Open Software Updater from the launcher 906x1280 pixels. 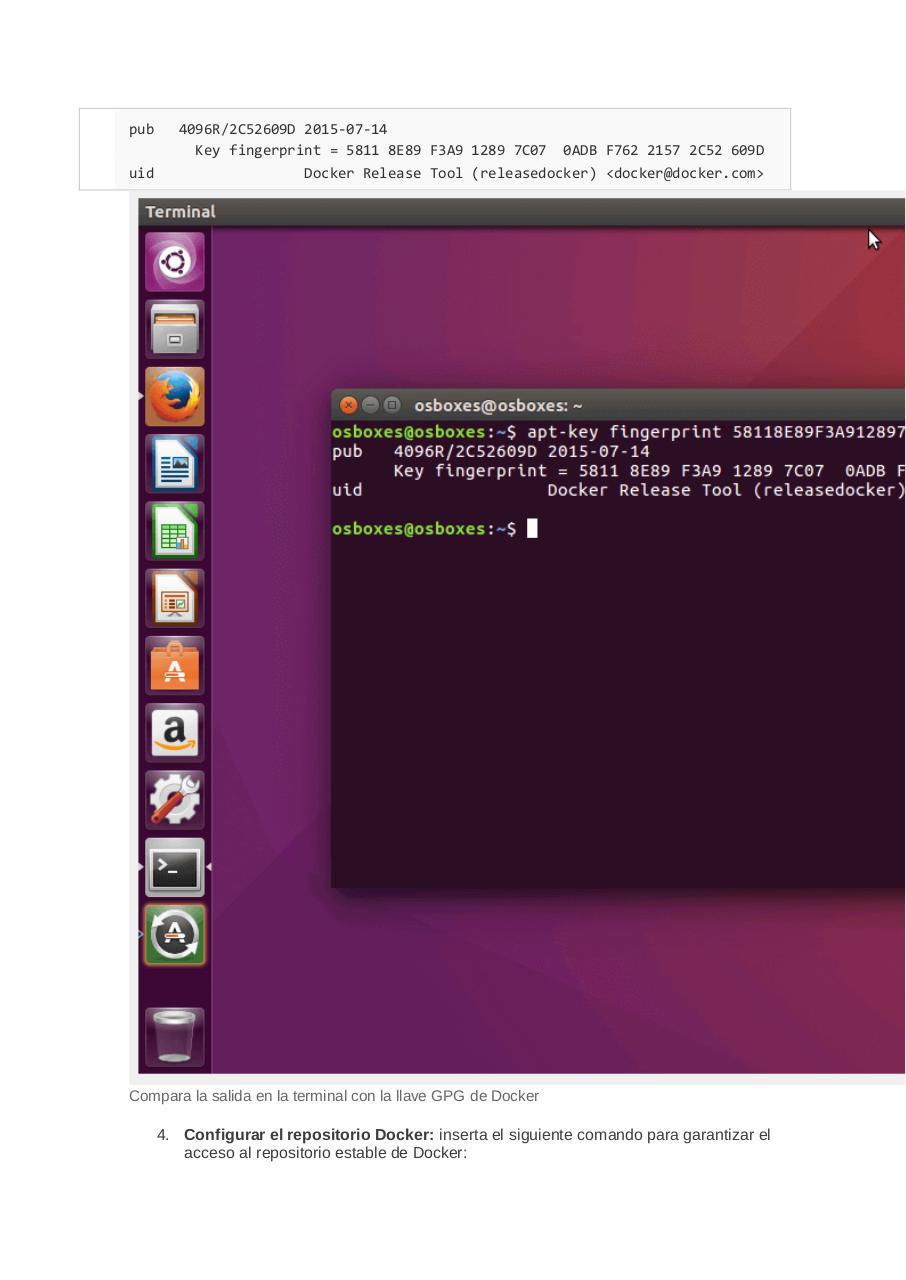(174, 935)
